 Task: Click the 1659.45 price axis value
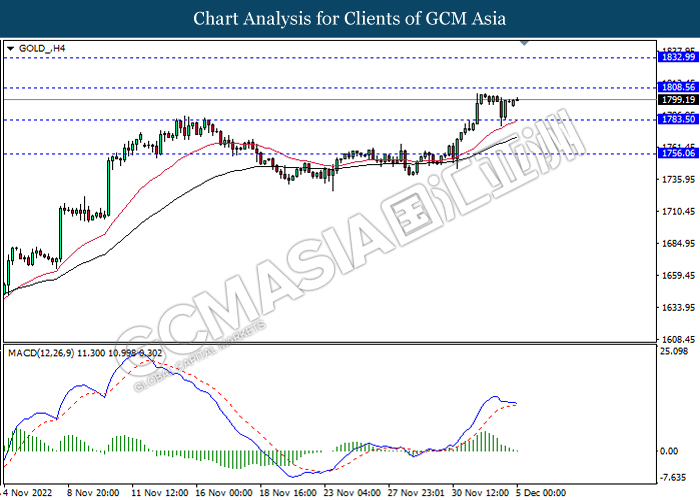[678, 275]
